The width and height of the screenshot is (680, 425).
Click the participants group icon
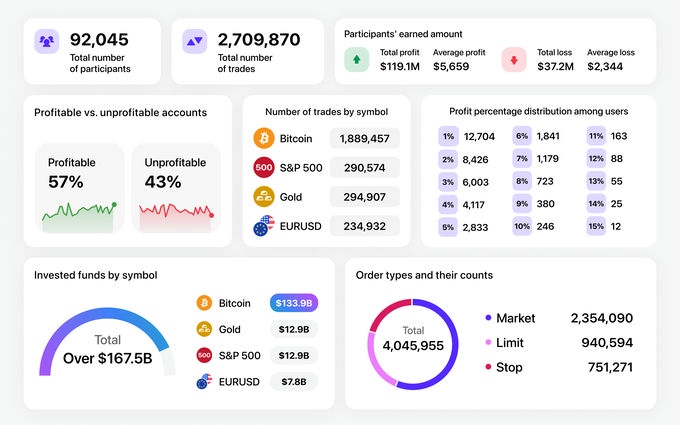[x=46, y=41]
